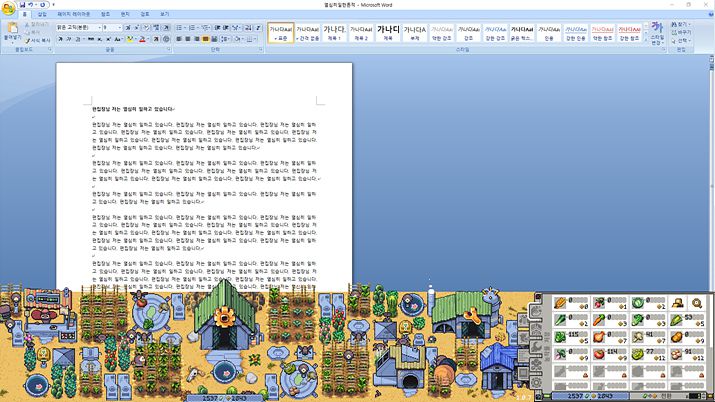Toggle bold formatting

(60, 39)
